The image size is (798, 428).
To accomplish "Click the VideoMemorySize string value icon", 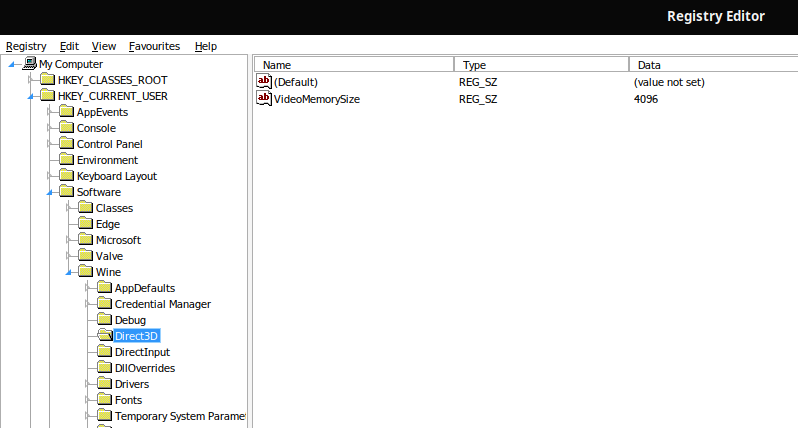I will pyautogui.click(x=264, y=98).
